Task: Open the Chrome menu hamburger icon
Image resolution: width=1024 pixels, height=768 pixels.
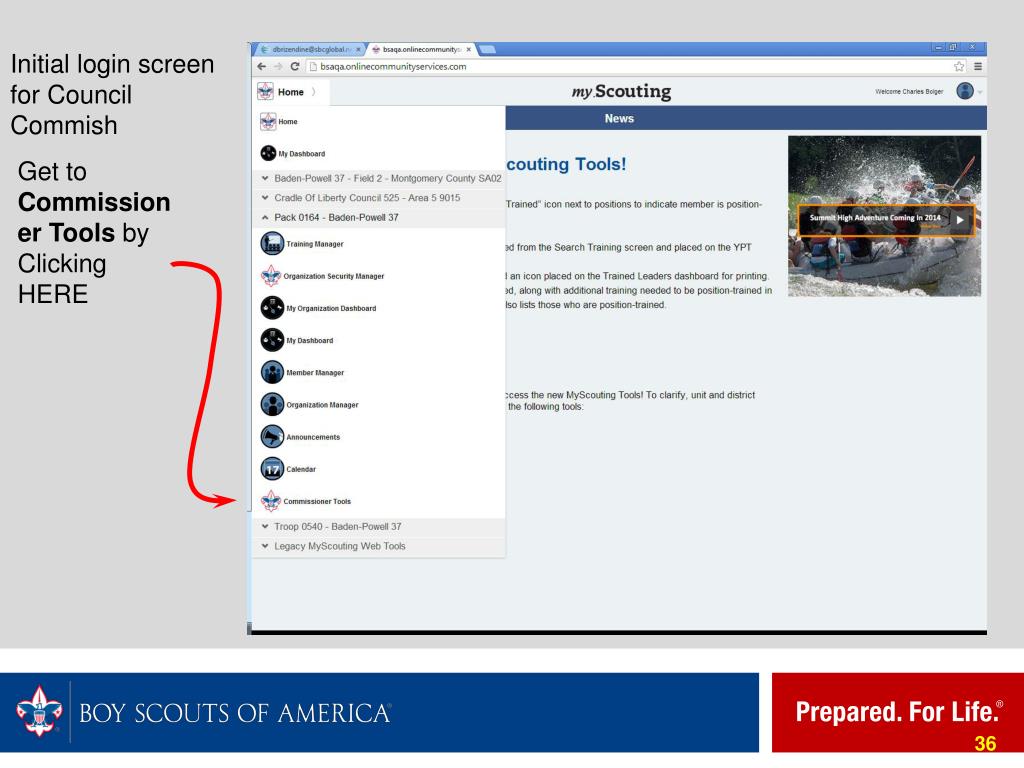Action: [978, 67]
